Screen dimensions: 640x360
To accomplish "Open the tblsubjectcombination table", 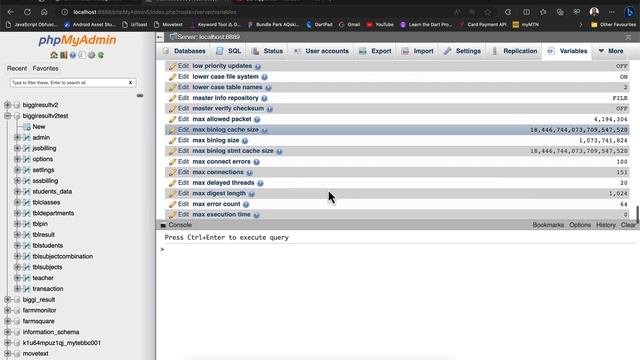I will 62,256.
